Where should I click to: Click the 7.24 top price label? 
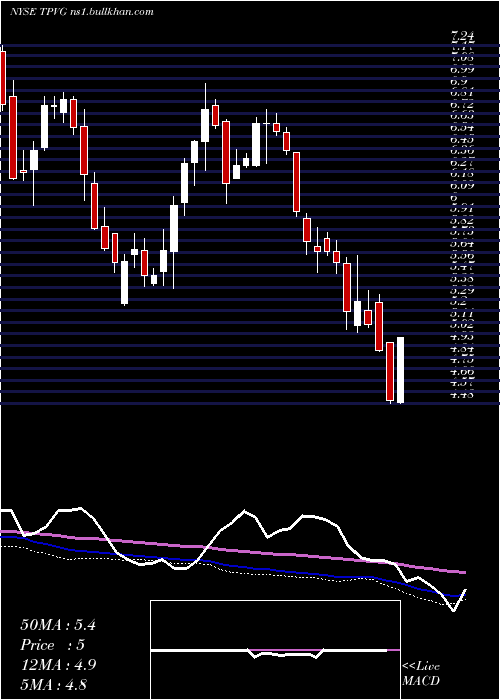[x=462, y=37]
